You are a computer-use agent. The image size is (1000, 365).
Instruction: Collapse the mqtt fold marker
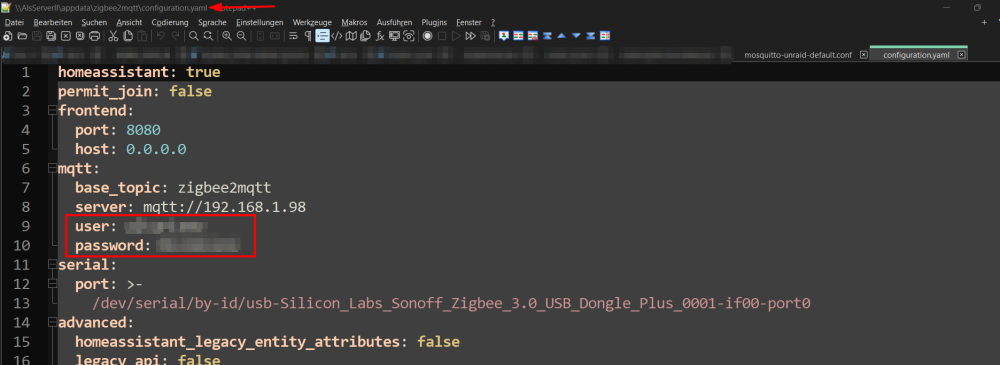52,168
